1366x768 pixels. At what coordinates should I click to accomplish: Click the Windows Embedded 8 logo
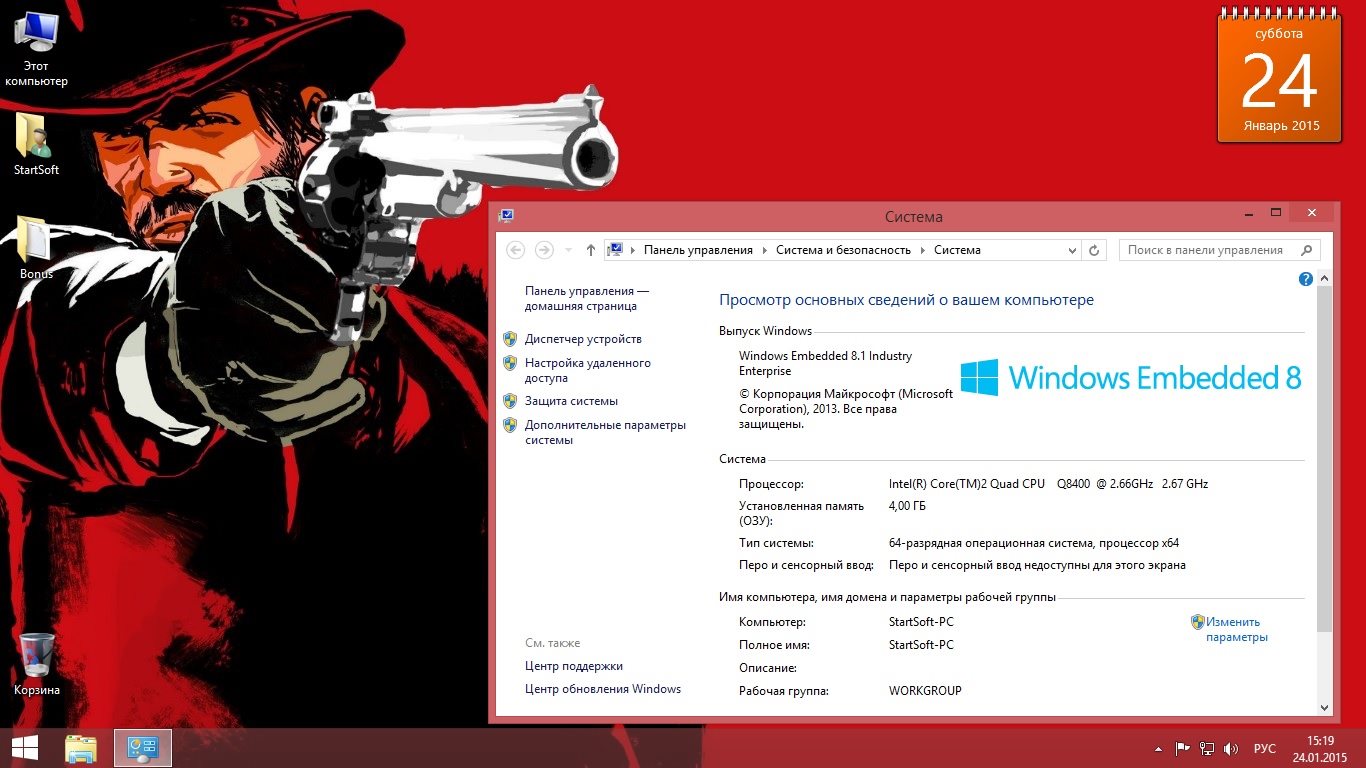(x=1131, y=377)
